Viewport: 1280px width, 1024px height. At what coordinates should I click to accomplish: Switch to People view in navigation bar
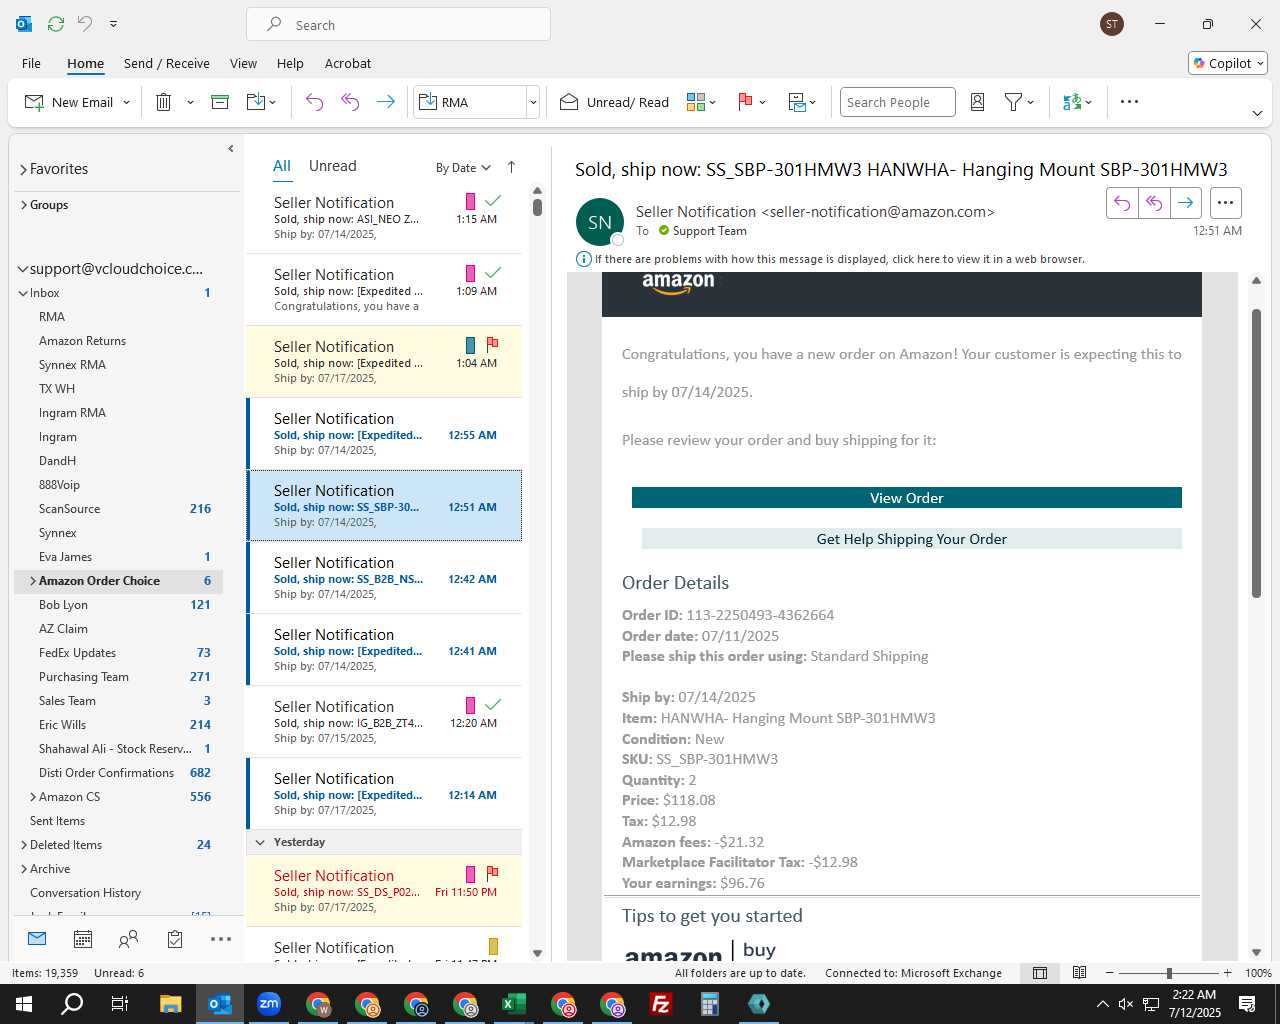(129, 939)
